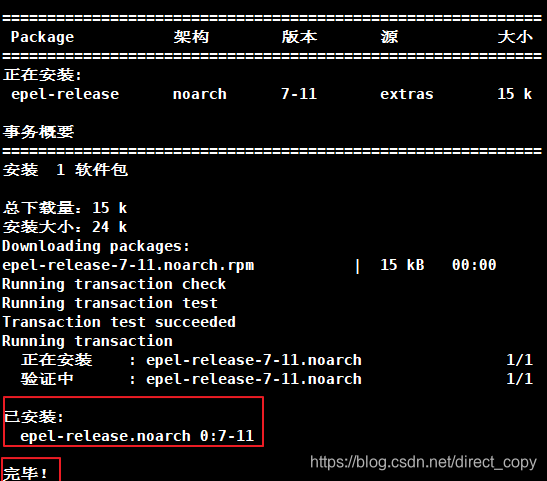Click the '总下载量: 15 k' line

tap(65, 208)
